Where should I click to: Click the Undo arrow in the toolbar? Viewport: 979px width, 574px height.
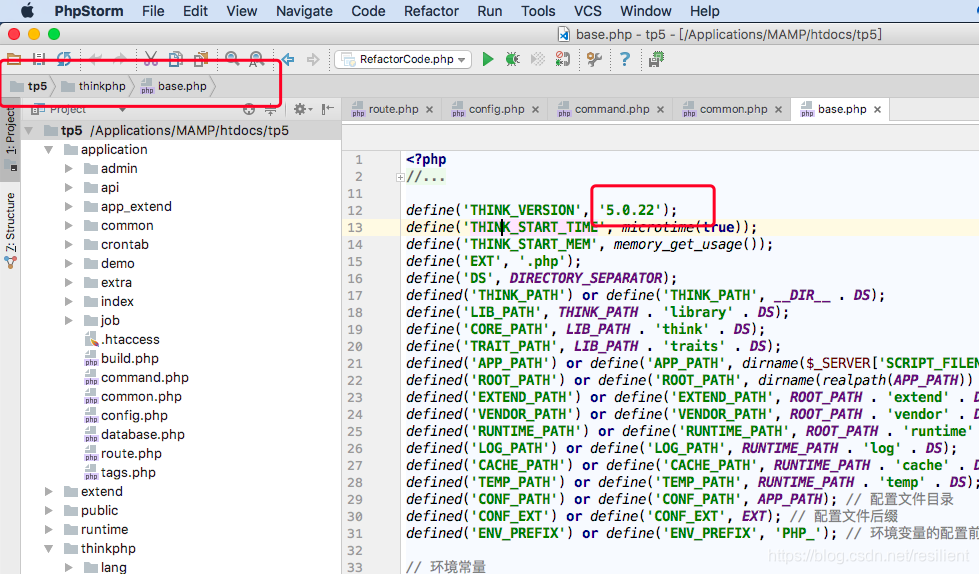[96, 59]
